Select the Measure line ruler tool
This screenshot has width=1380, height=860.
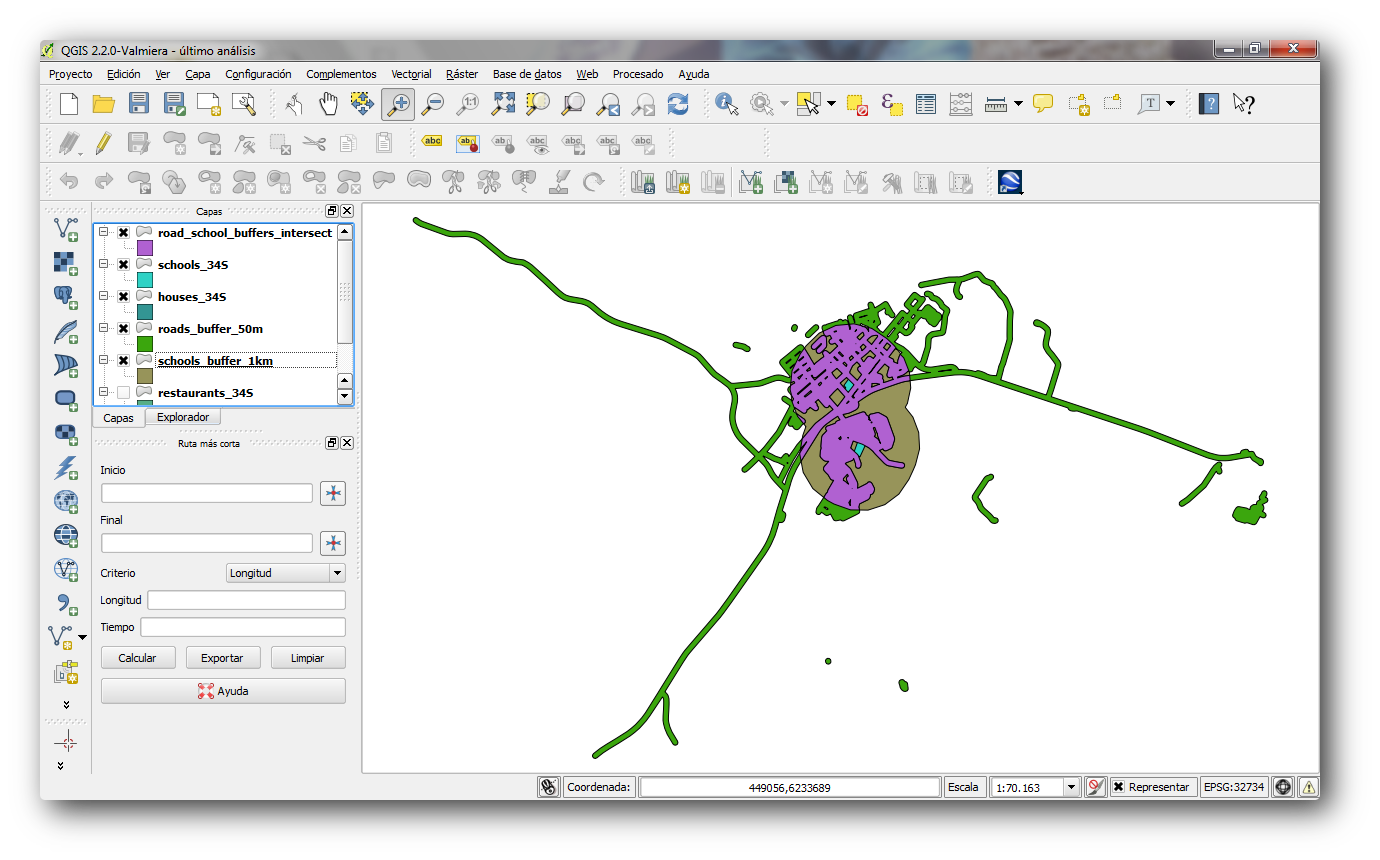pos(995,103)
